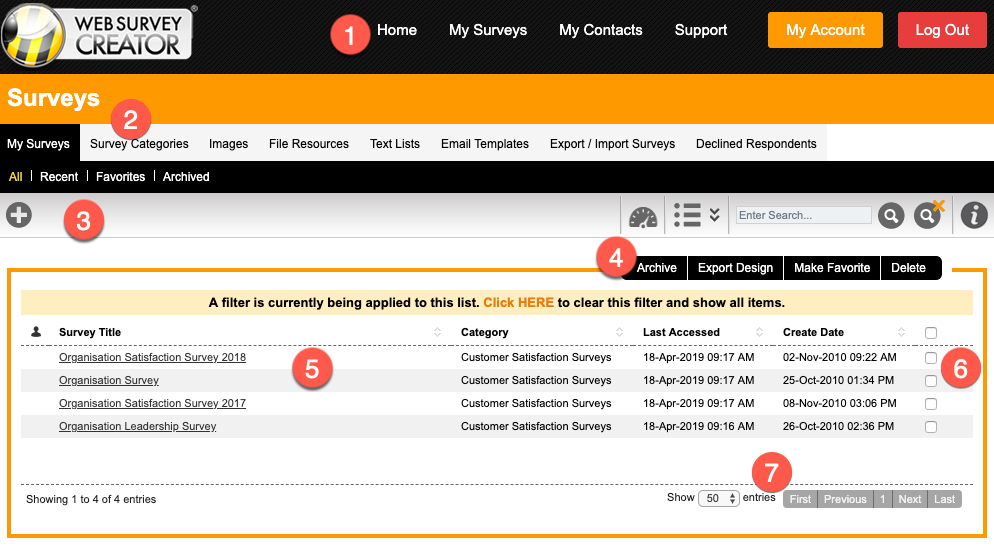Switch to the Survey Categories tab
994x546 pixels.
tap(139, 144)
